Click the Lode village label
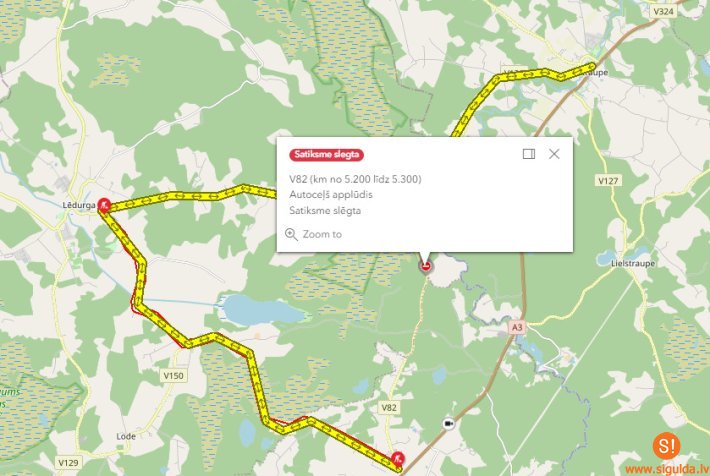The image size is (710, 476). click(x=126, y=436)
